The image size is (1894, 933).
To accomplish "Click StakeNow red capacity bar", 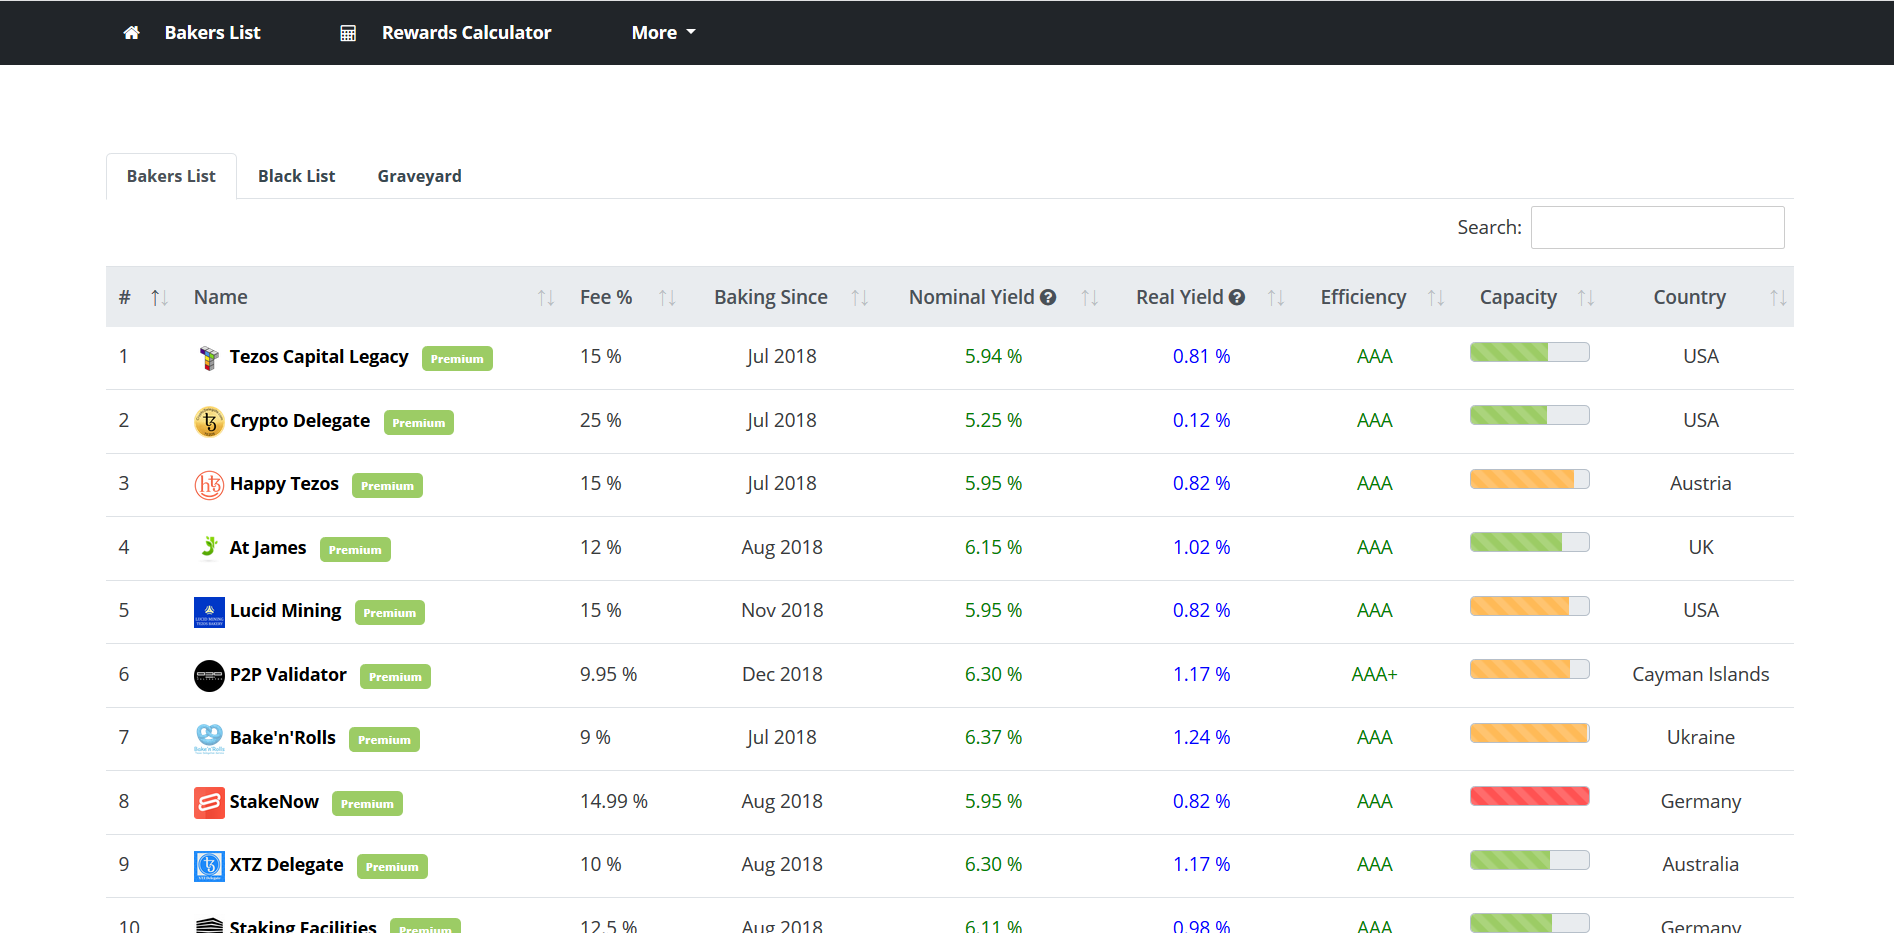I will tap(1529, 797).
